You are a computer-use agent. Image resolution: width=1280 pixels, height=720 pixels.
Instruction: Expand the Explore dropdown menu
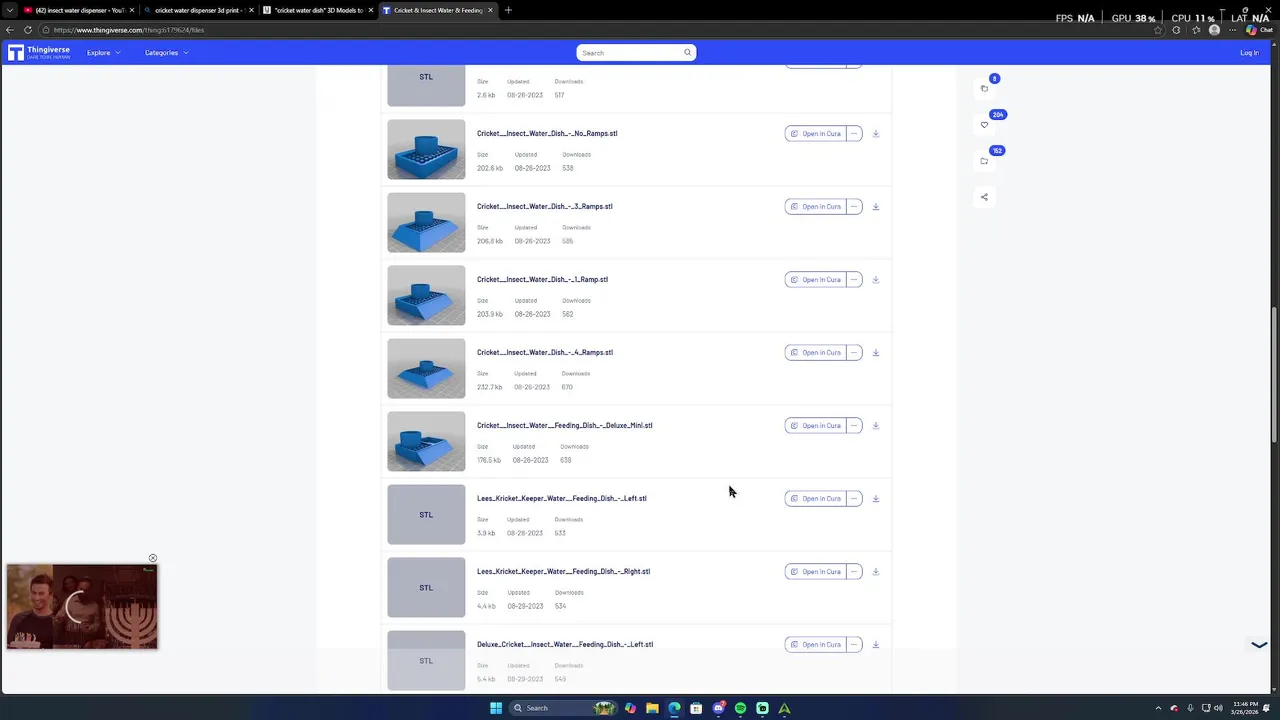[x=103, y=52]
